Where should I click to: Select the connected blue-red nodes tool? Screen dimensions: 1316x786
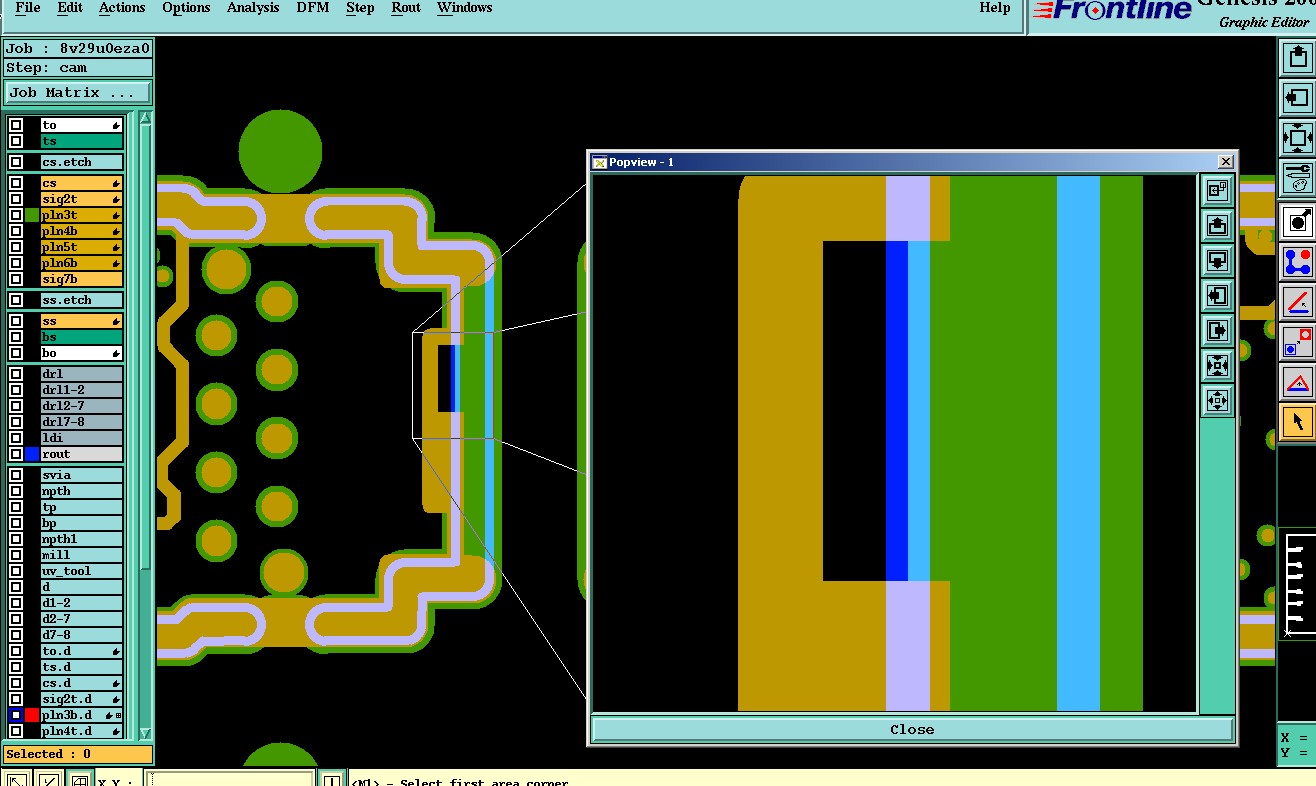coord(1297,262)
